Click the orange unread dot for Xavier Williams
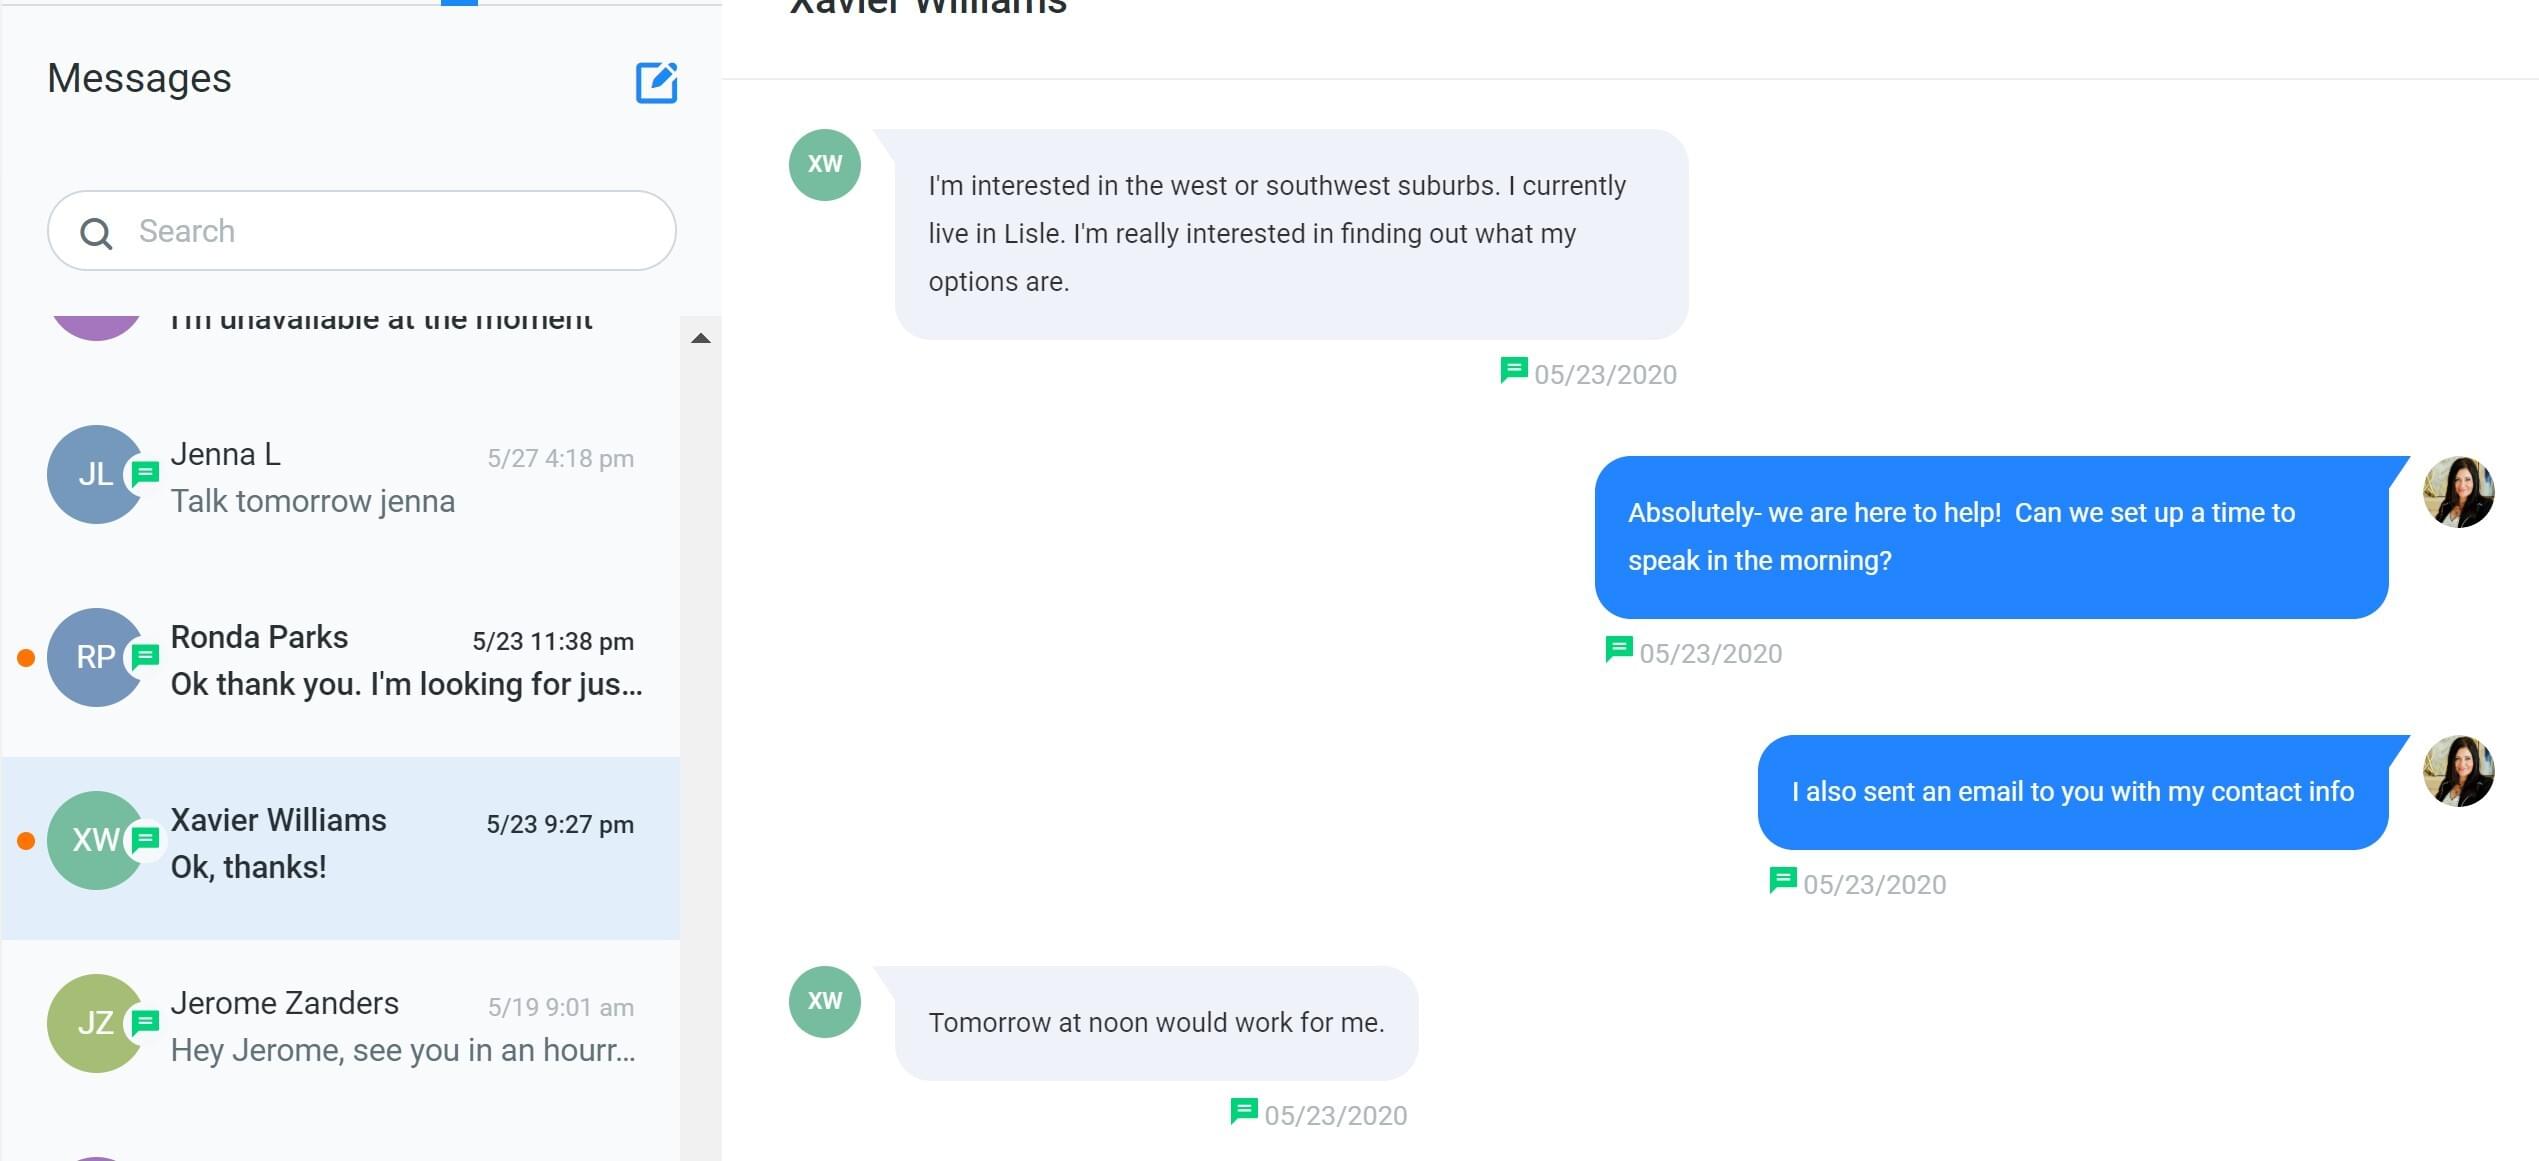 tap(27, 841)
